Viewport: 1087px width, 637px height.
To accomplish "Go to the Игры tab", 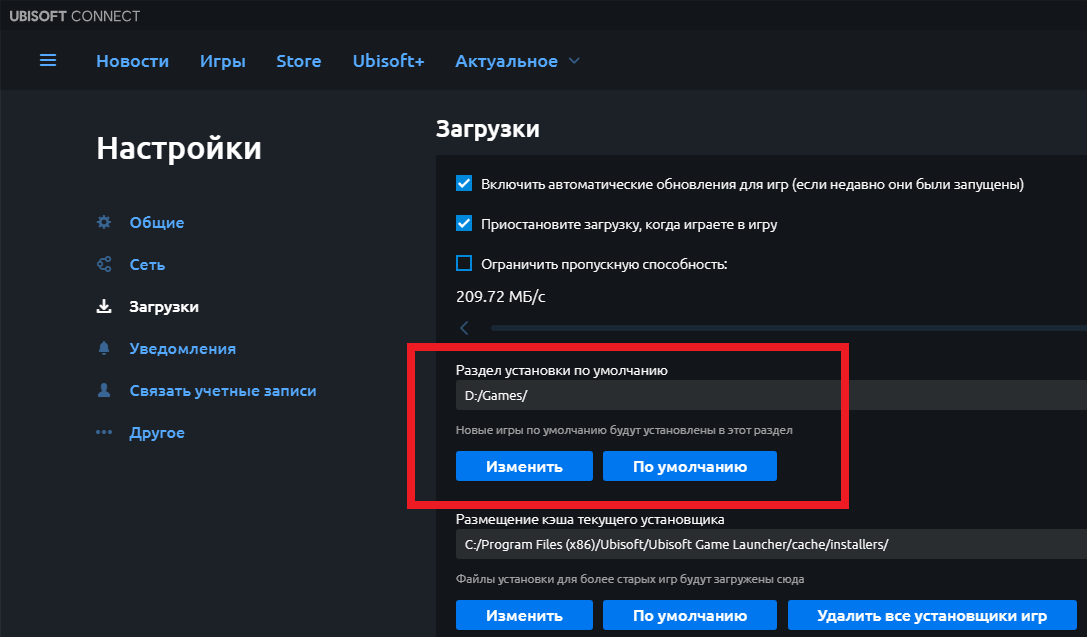I will tap(223, 61).
